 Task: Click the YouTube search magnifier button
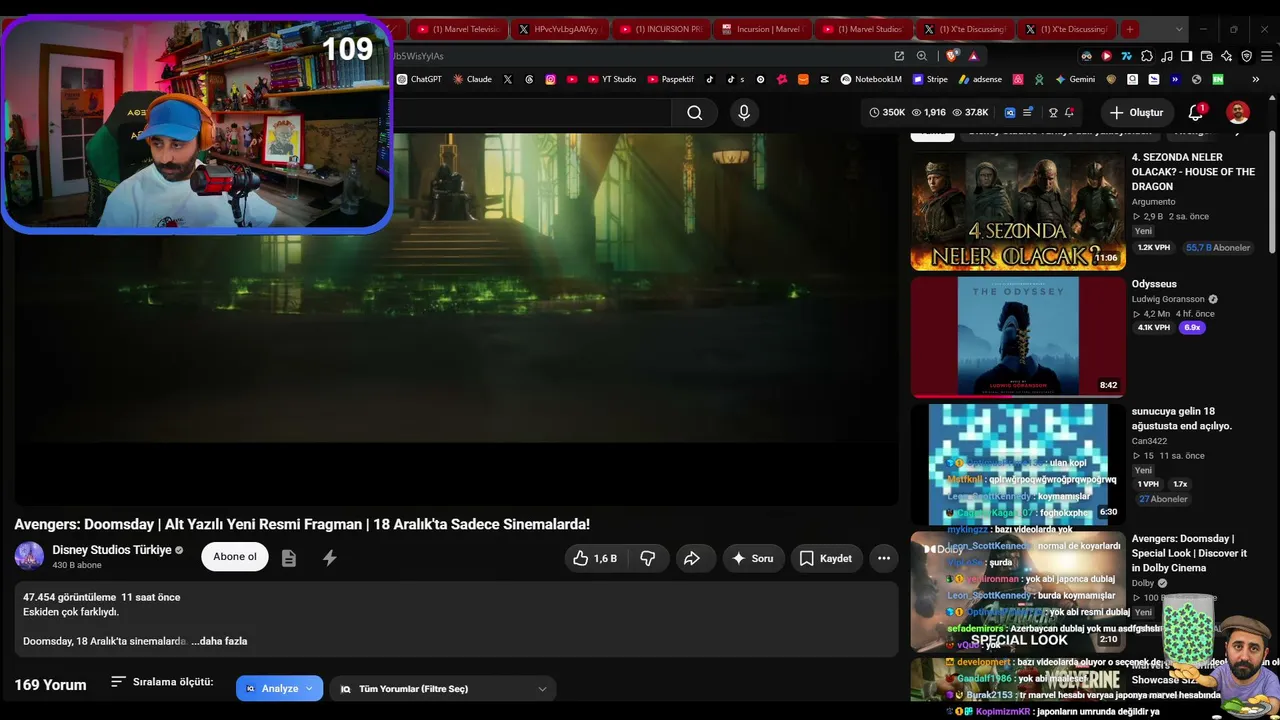point(695,113)
